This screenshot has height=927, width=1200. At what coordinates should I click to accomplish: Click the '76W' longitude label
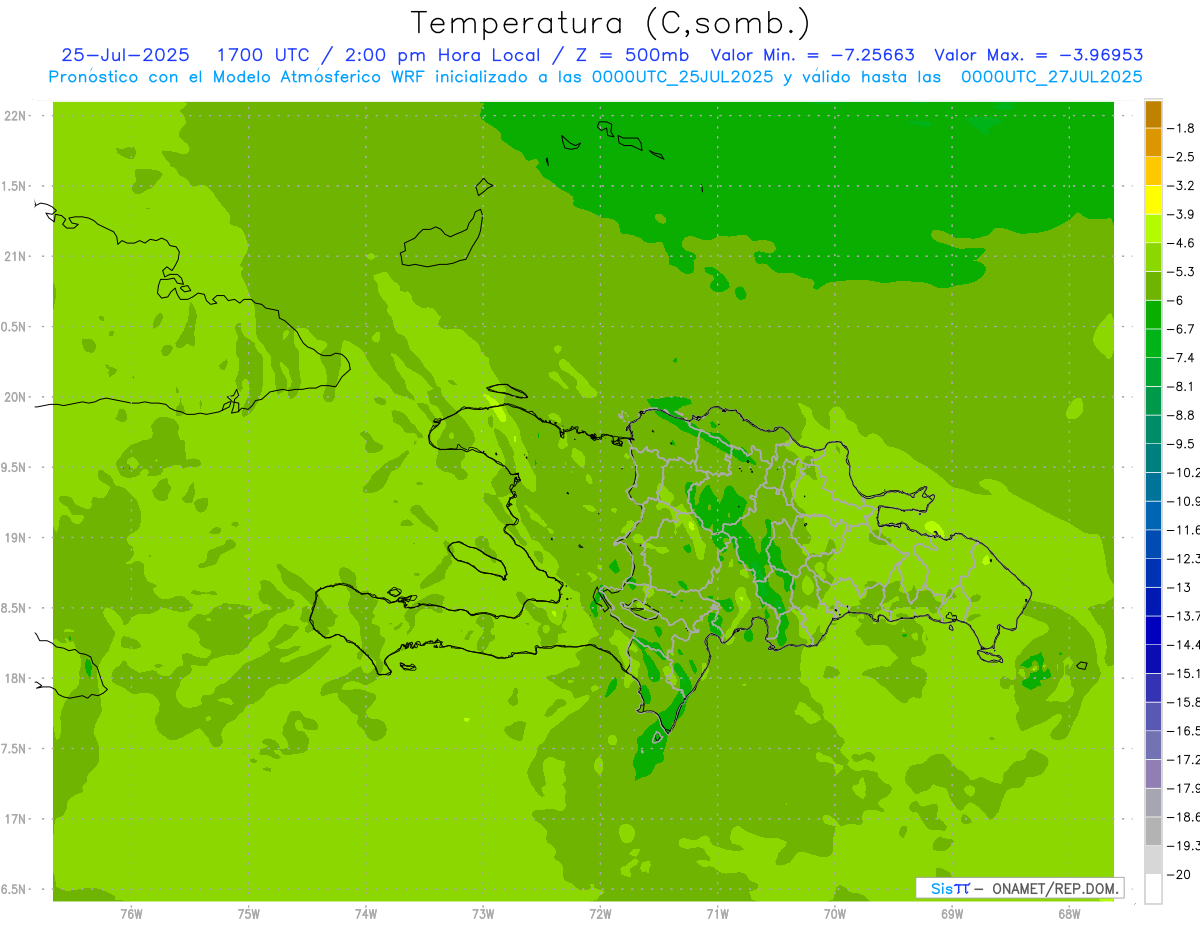131,913
